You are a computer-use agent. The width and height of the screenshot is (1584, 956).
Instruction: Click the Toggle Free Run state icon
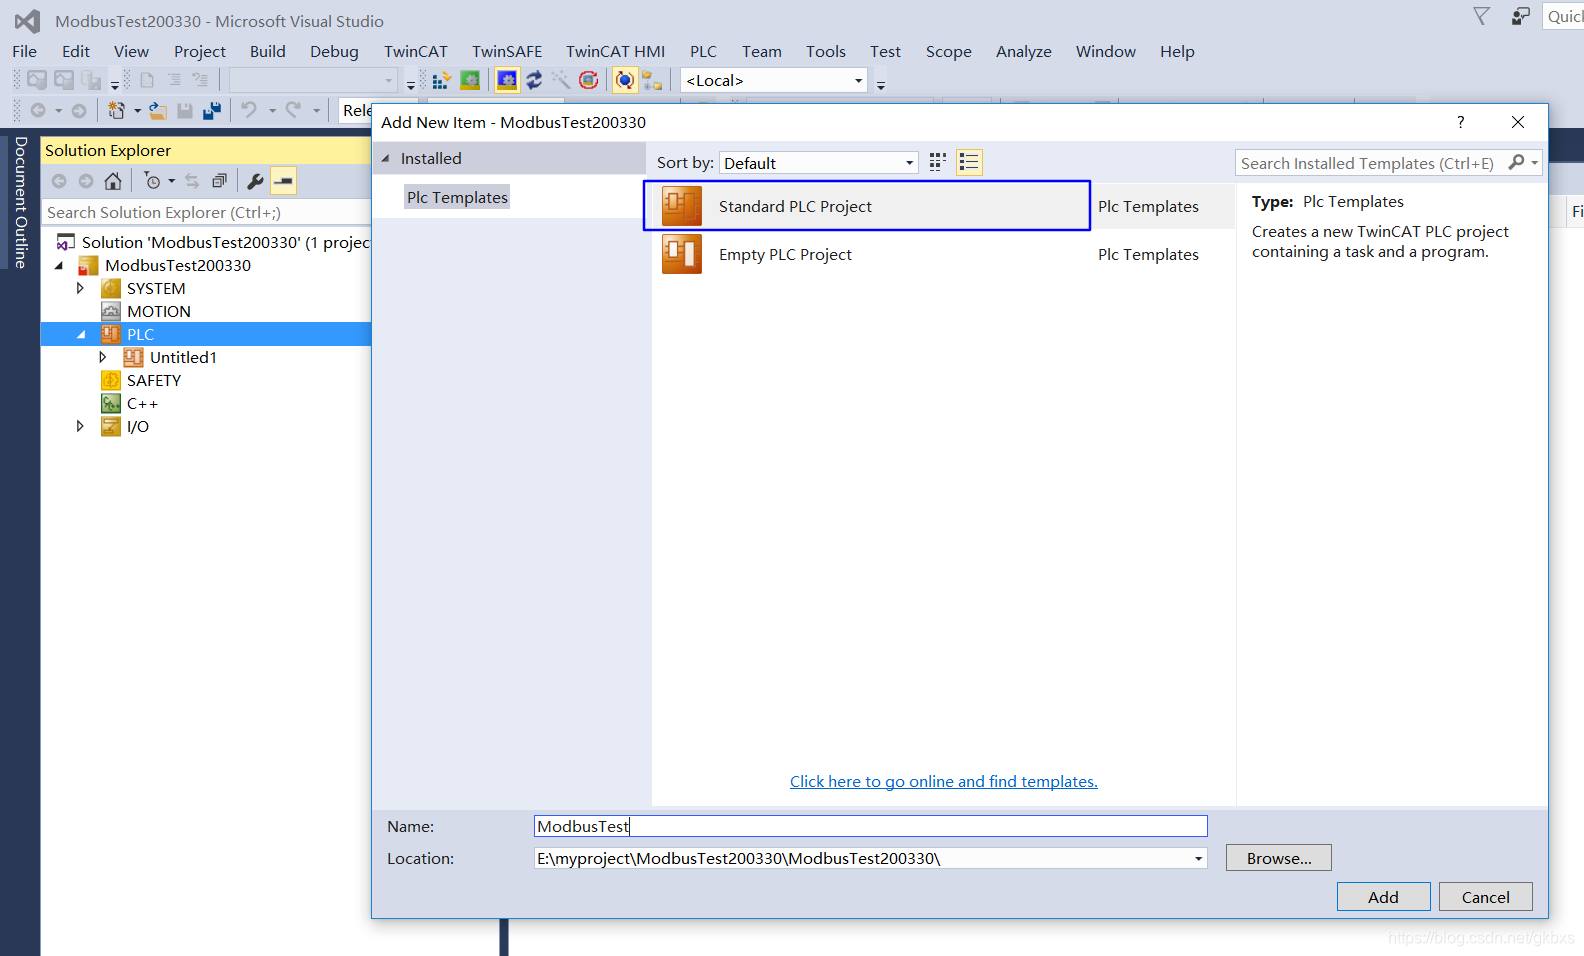tap(589, 80)
